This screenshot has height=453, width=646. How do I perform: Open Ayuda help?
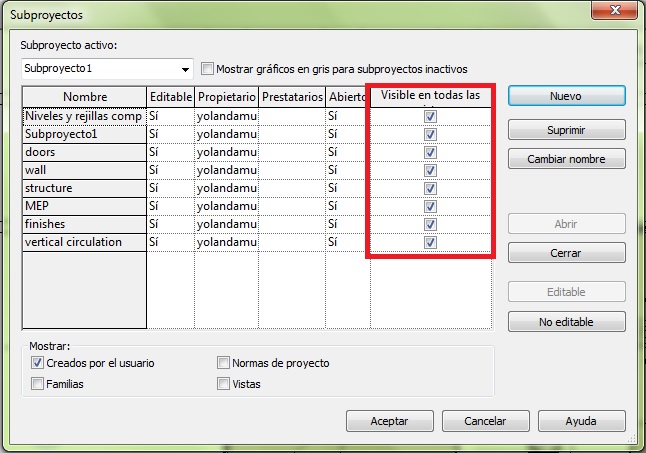(x=580, y=421)
